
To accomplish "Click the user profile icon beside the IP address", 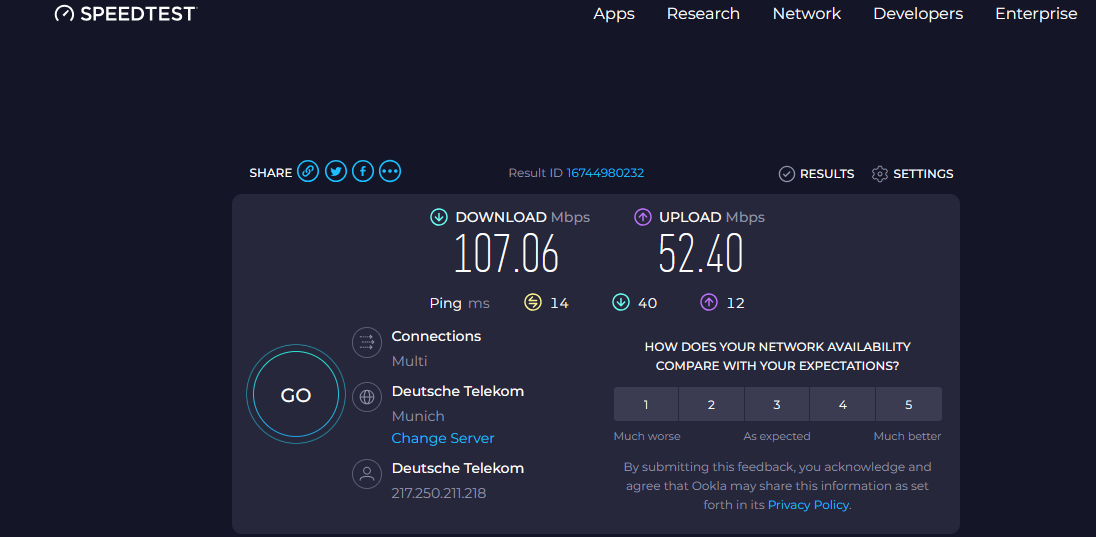I will pos(367,474).
